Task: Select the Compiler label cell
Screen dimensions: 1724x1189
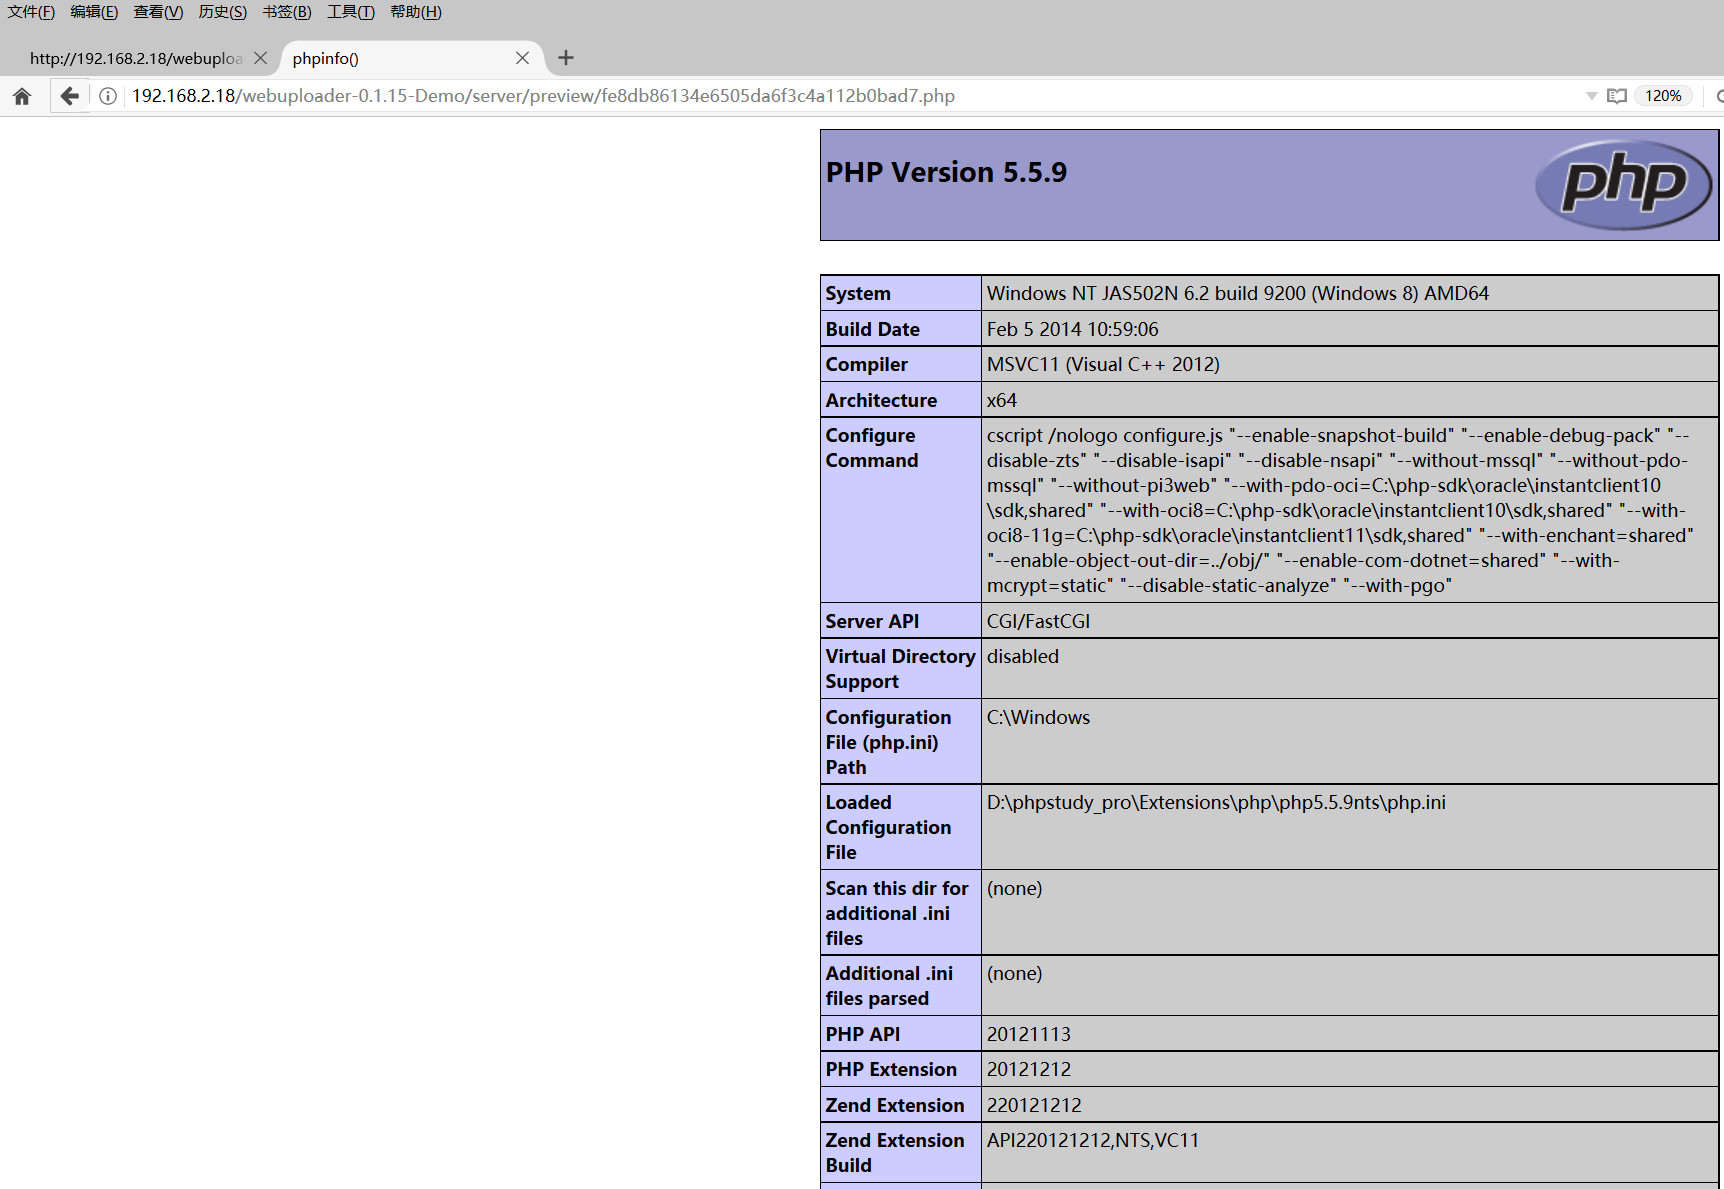Action: tap(901, 364)
